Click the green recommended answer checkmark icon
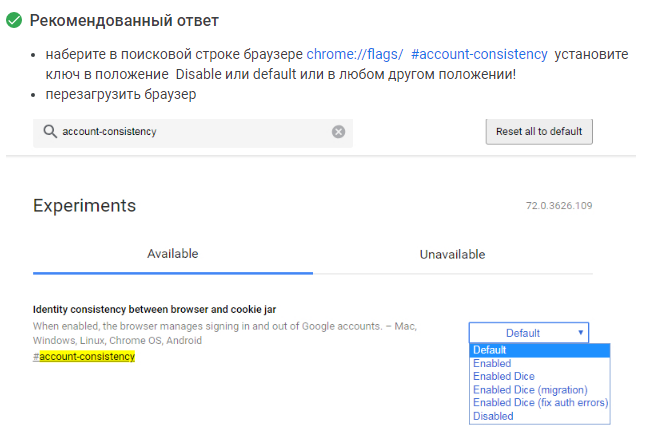 [x=14, y=20]
